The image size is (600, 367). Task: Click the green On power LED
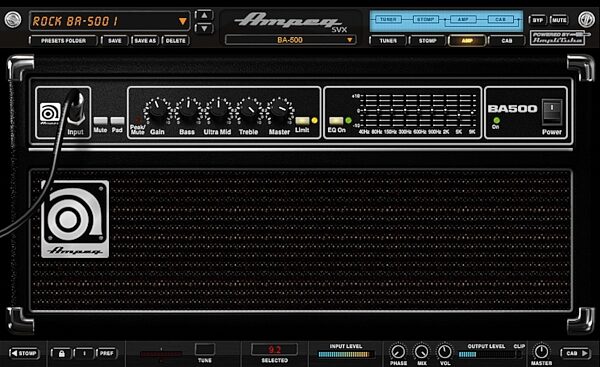coord(496,121)
